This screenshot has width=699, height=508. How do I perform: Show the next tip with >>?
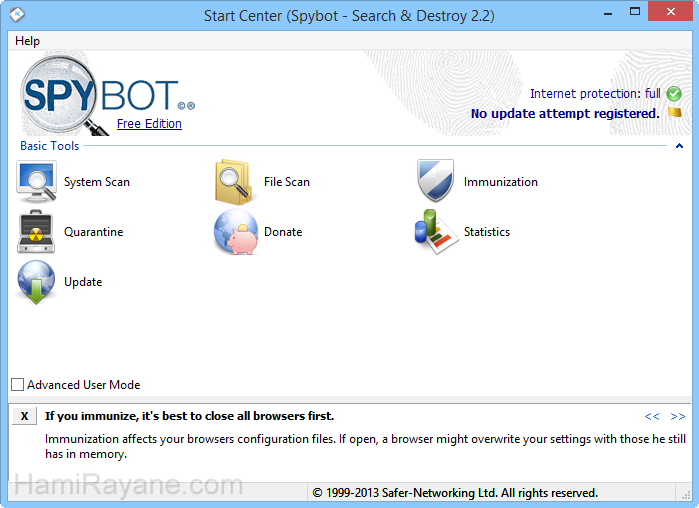click(678, 416)
